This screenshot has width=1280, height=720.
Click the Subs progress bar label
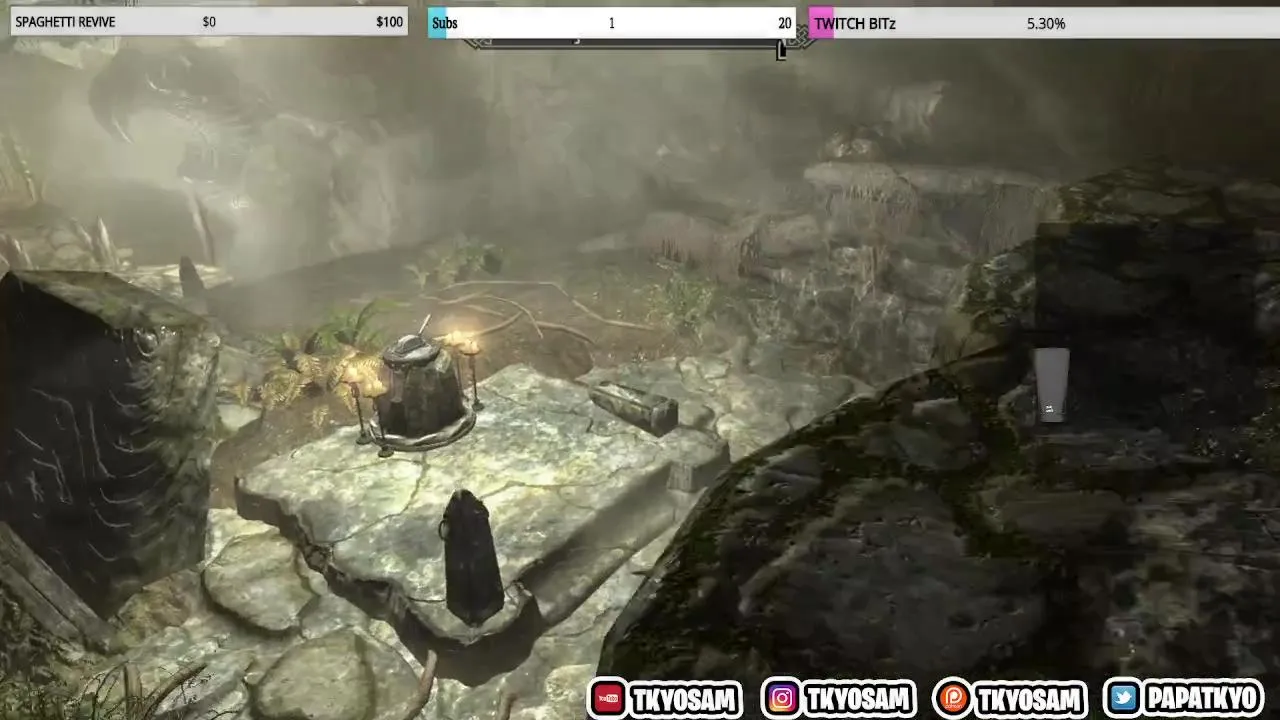[x=445, y=23]
